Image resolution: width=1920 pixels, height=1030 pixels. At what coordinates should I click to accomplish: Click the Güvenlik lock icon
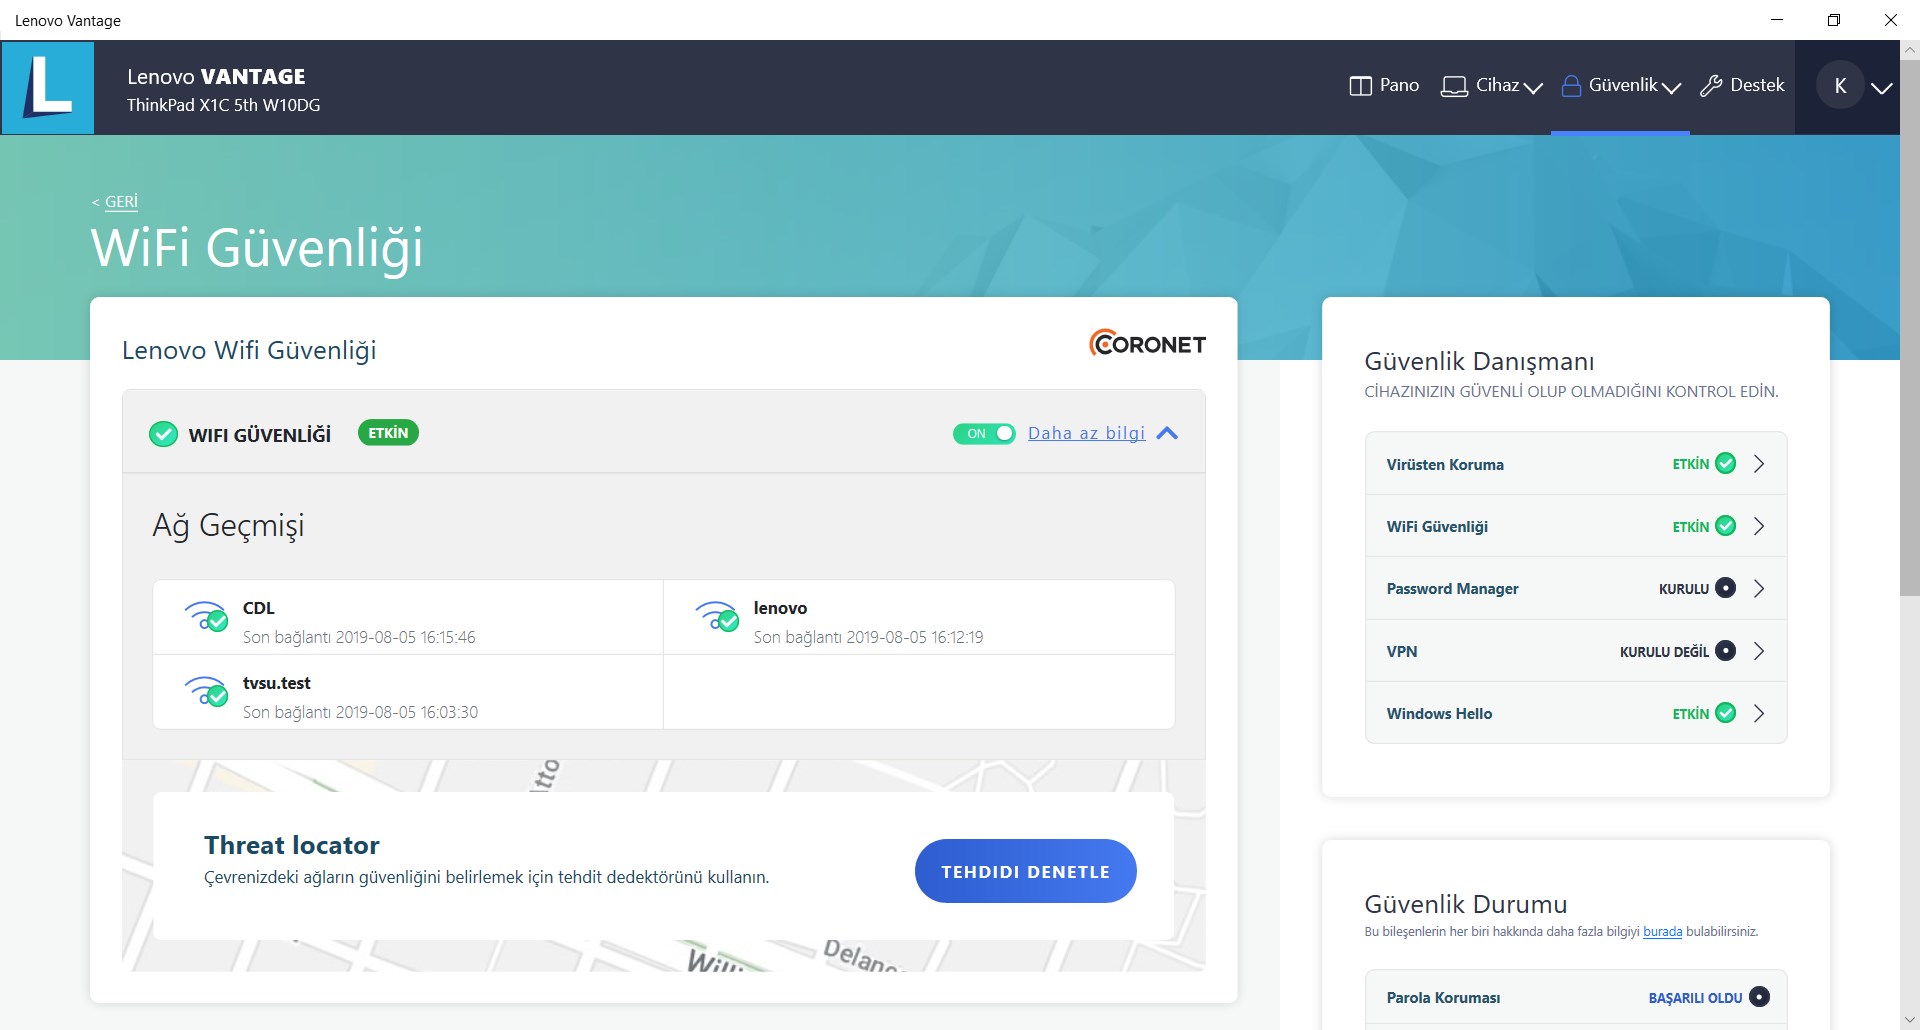click(x=1571, y=86)
